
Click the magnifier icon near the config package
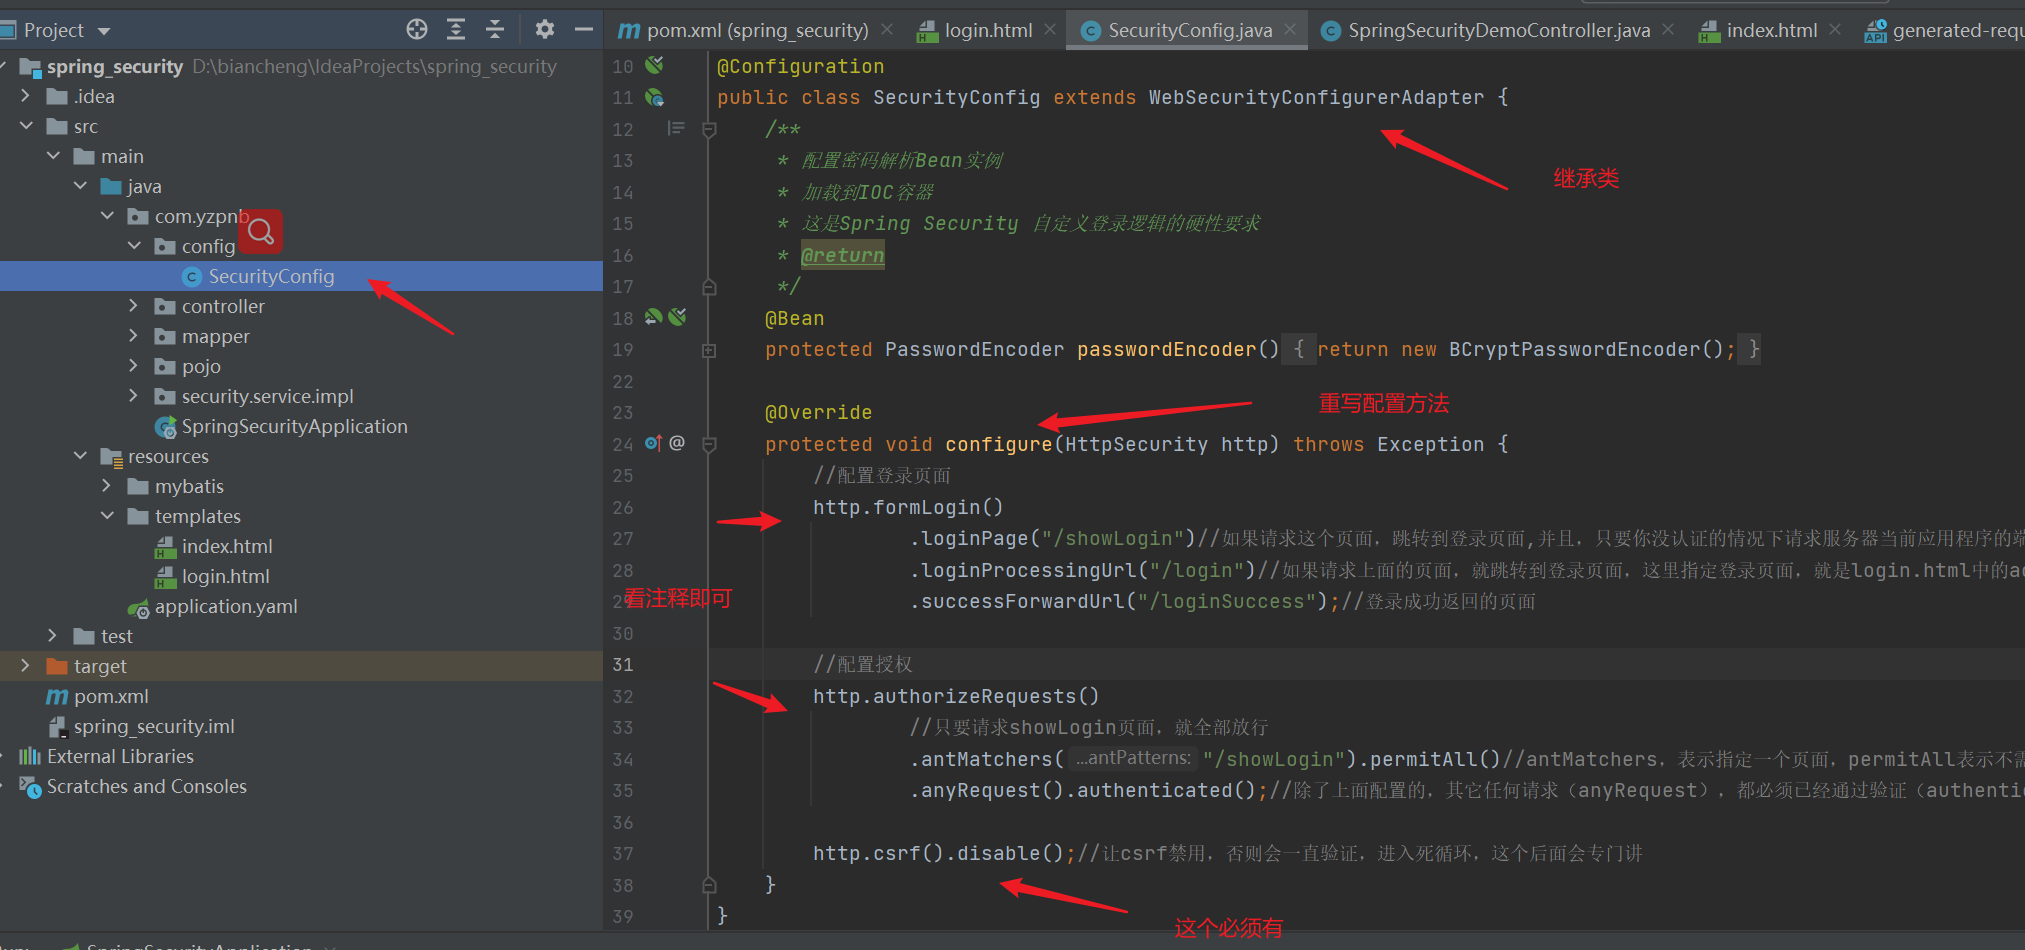pos(261,231)
